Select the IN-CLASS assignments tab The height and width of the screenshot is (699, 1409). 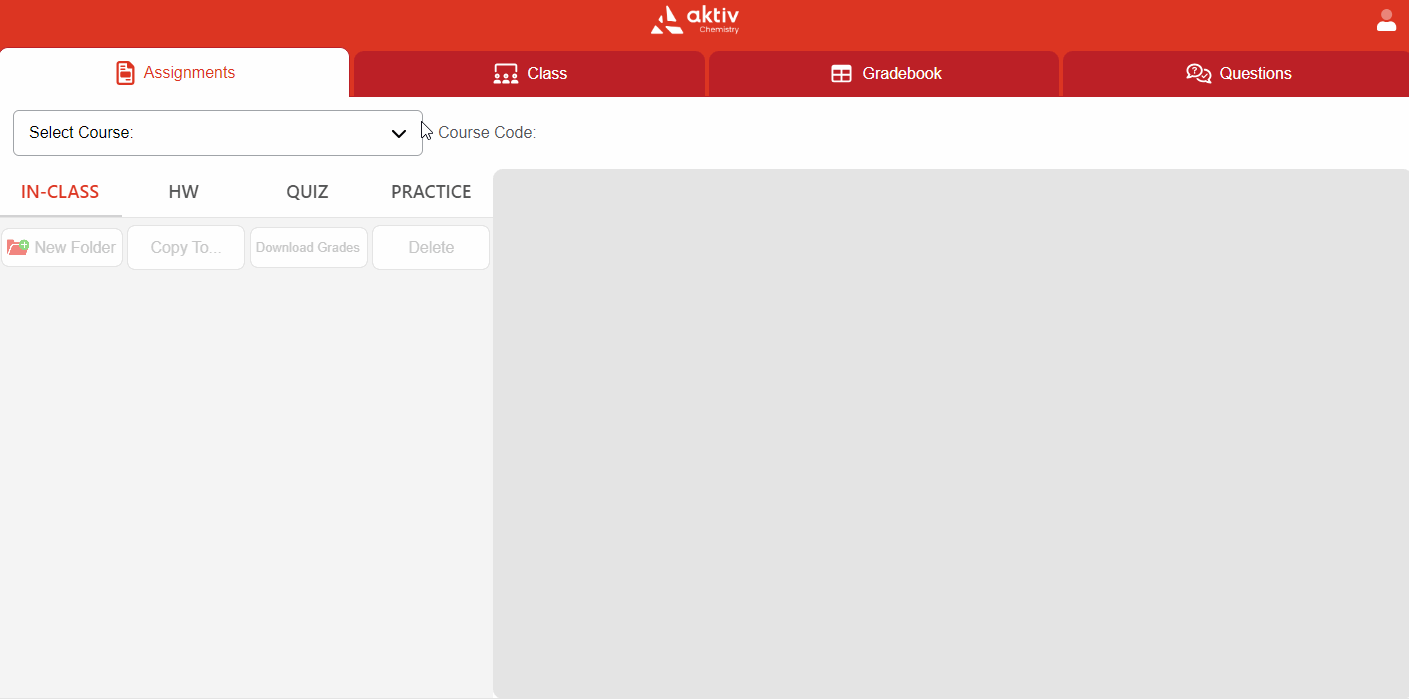click(60, 191)
